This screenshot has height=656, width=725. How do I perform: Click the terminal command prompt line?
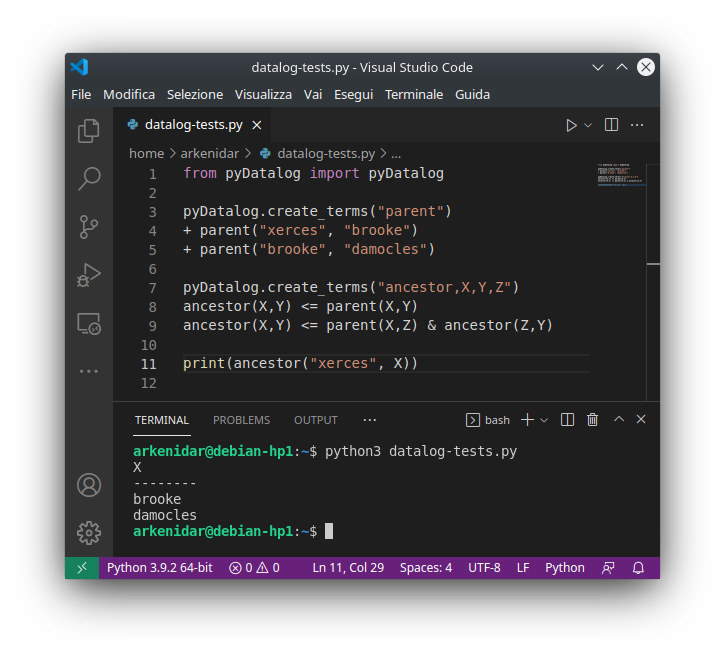point(325,451)
